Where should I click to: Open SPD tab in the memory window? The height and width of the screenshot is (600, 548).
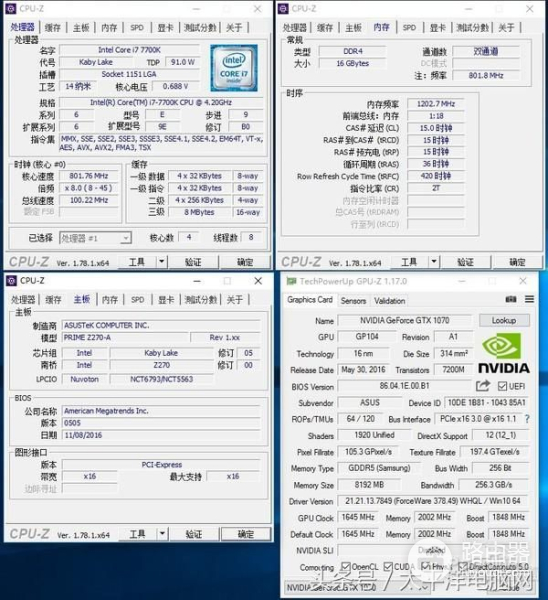409,28
